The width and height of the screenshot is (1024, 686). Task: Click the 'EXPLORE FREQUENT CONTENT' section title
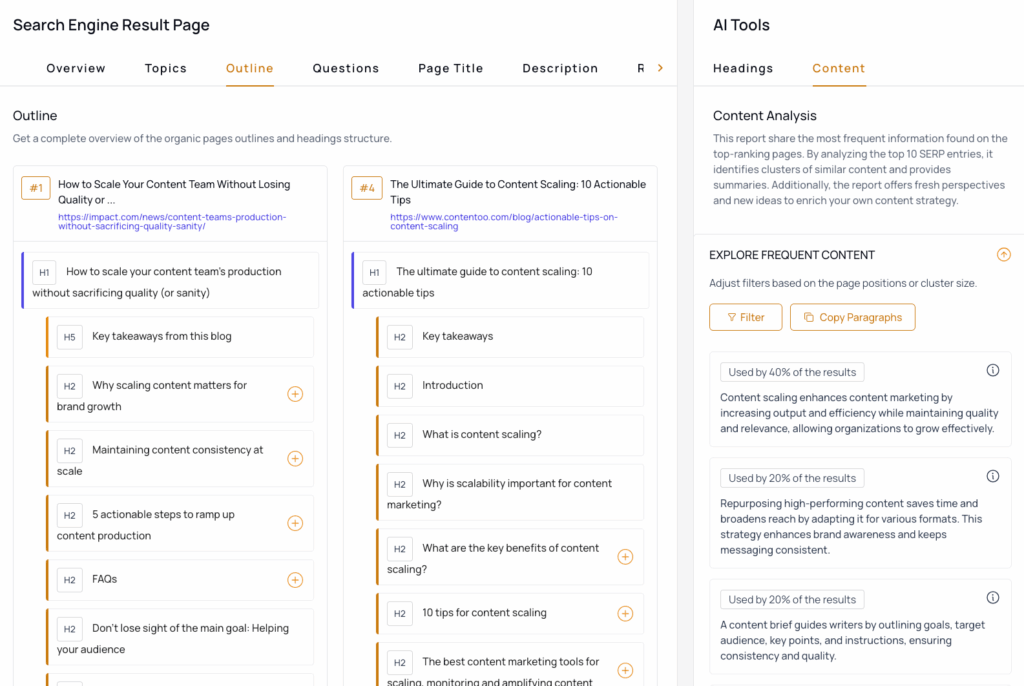792,255
